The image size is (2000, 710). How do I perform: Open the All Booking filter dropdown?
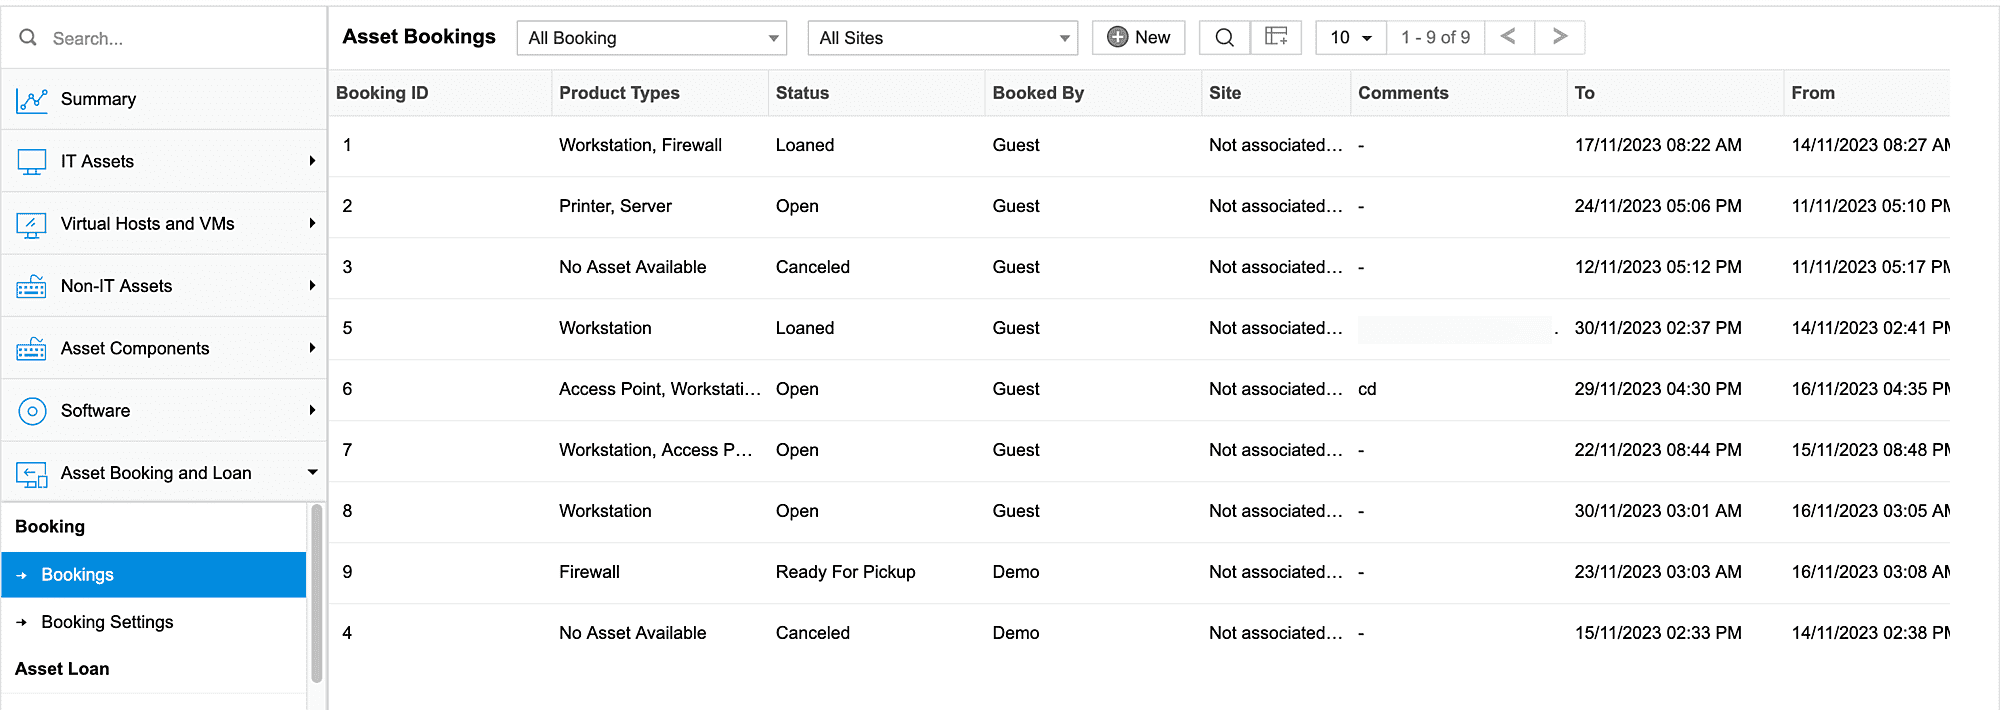652,38
